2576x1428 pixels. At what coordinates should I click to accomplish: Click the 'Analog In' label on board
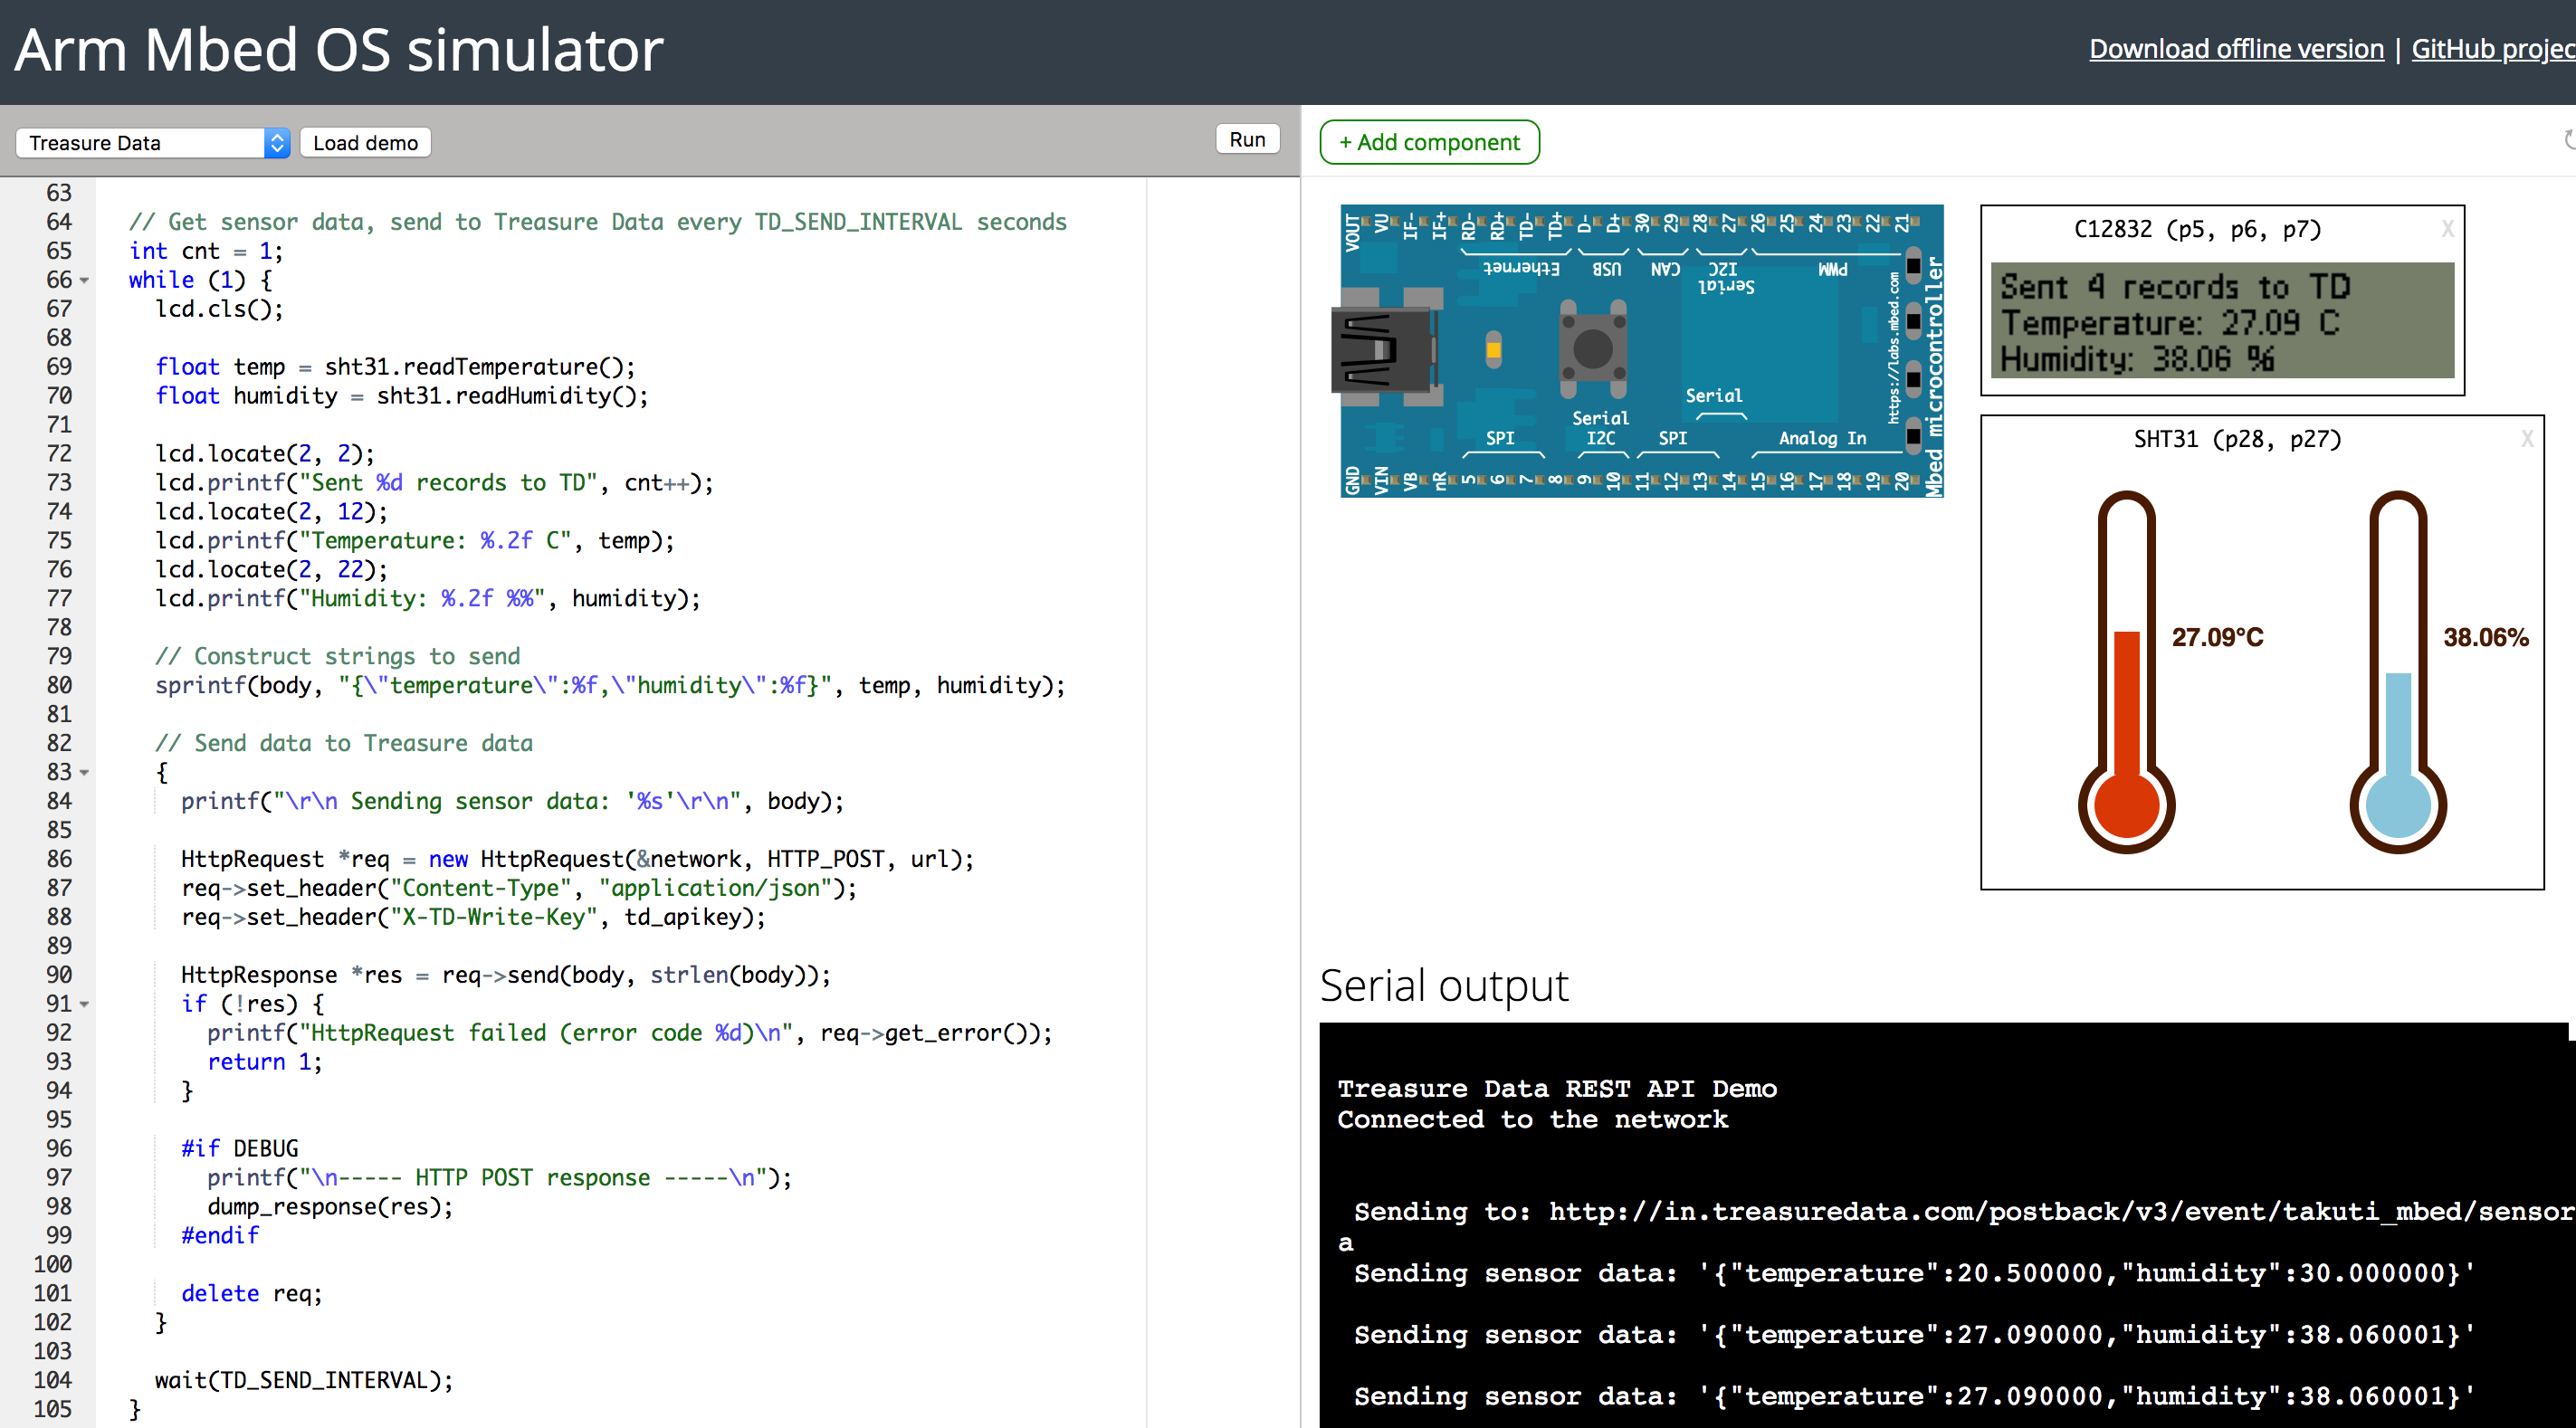[1822, 438]
